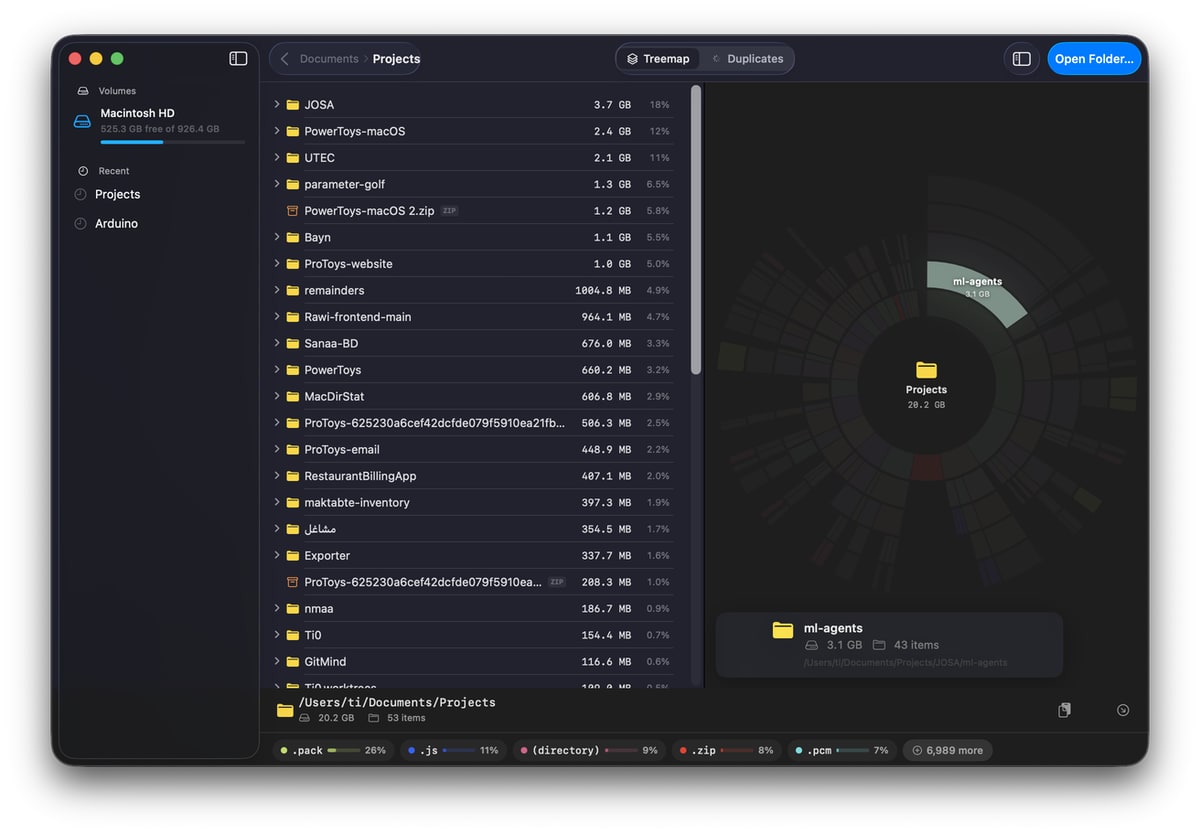
Task: Click the Projects folder icon in sunburst center
Action: (x=926, y=370)
